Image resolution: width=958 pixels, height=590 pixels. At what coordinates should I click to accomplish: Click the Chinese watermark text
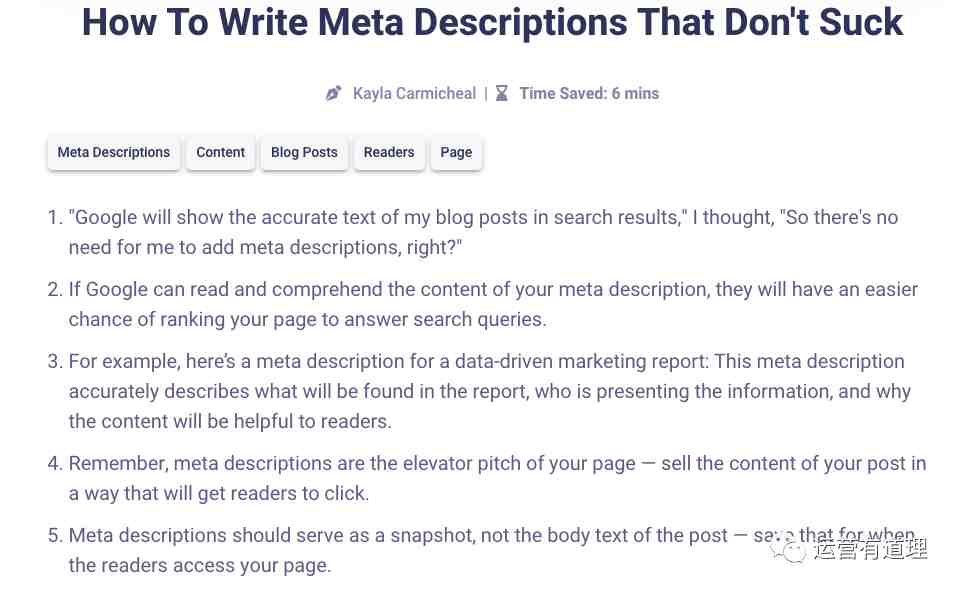pyautogui.click(x=871, y=550)
